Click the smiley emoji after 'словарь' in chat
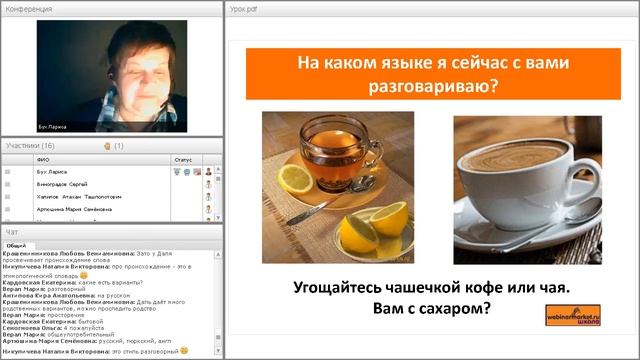The image size is (640, 360). point(84,276)
